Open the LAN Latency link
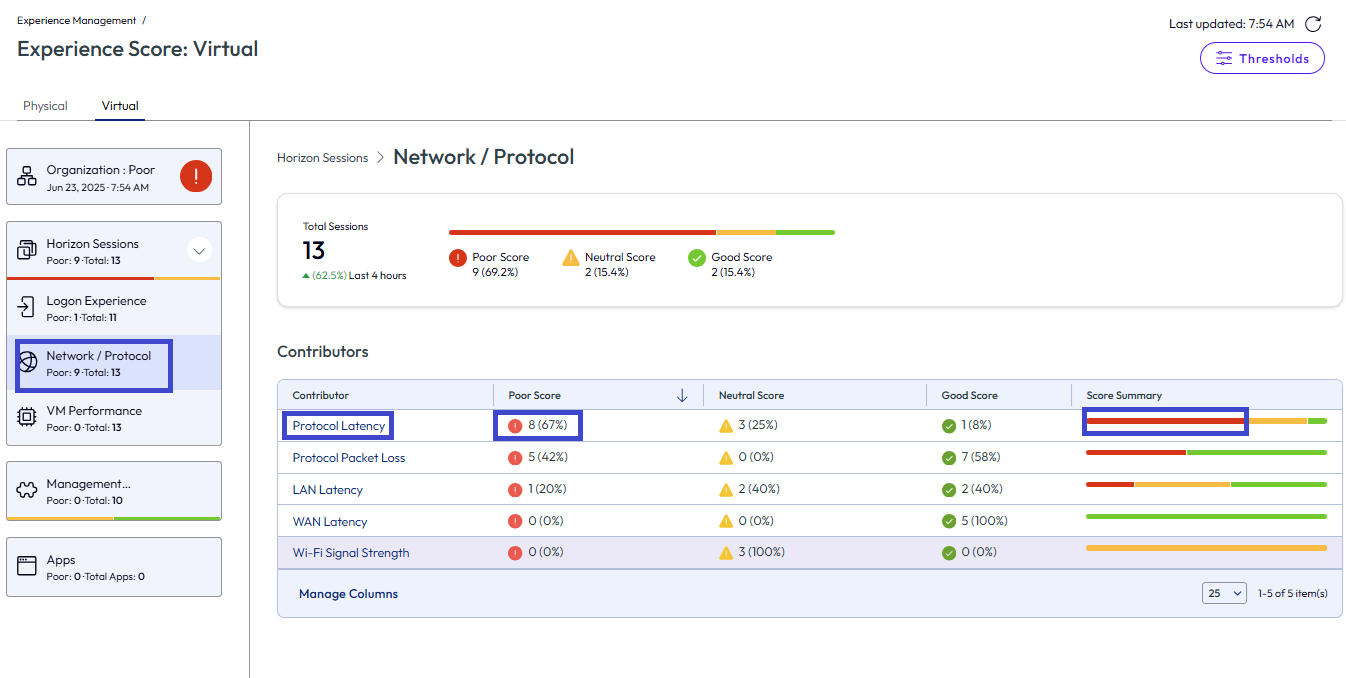Viewport: 1346px width, 678px height. pyautogui.click(x=327, y=490)
